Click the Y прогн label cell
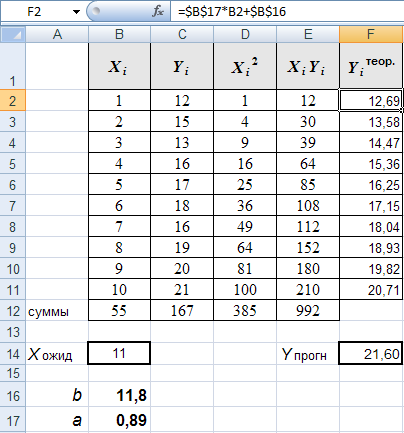 coord(308,353)
